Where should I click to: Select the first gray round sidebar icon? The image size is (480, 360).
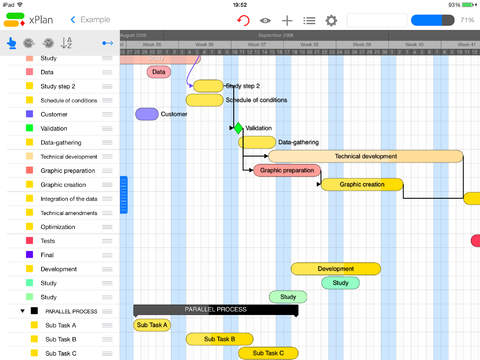[x=29, y=43]
